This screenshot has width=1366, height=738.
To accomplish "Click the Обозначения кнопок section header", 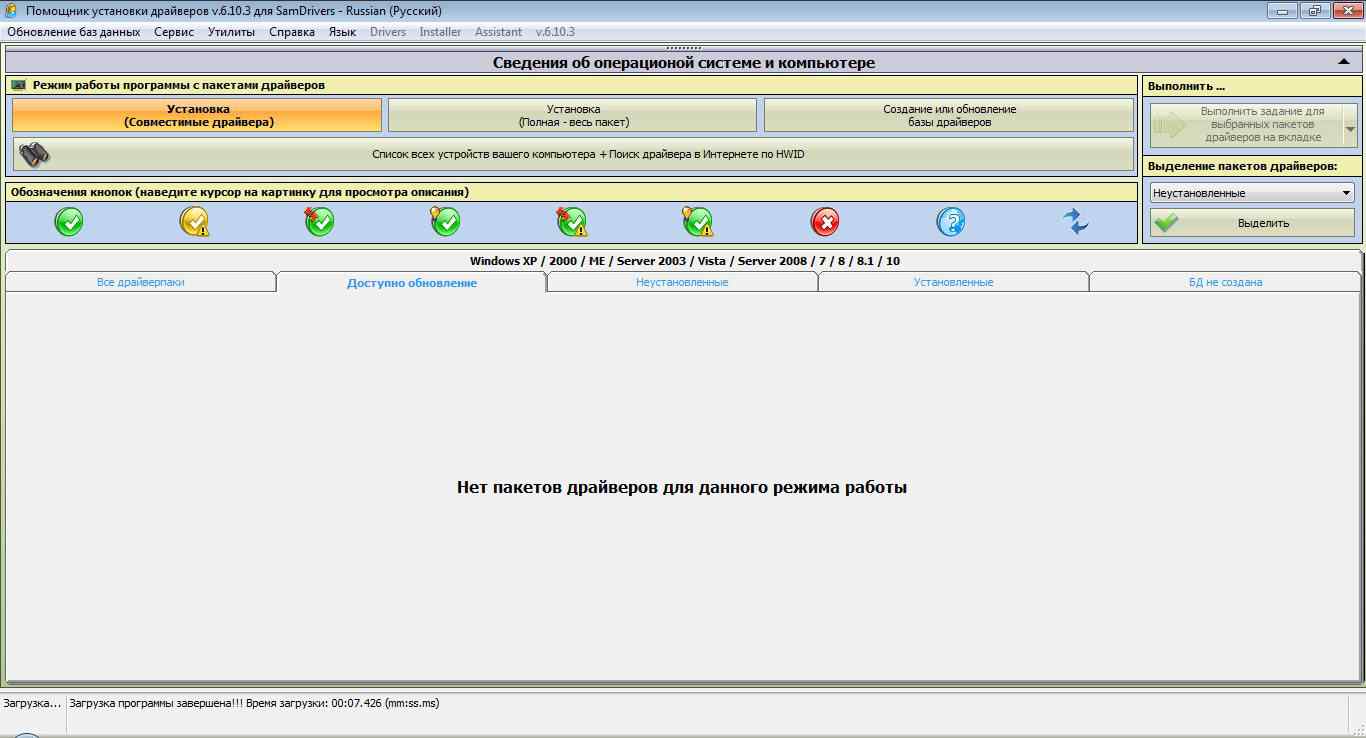I will pyautogui.click(x=571, y=191).
